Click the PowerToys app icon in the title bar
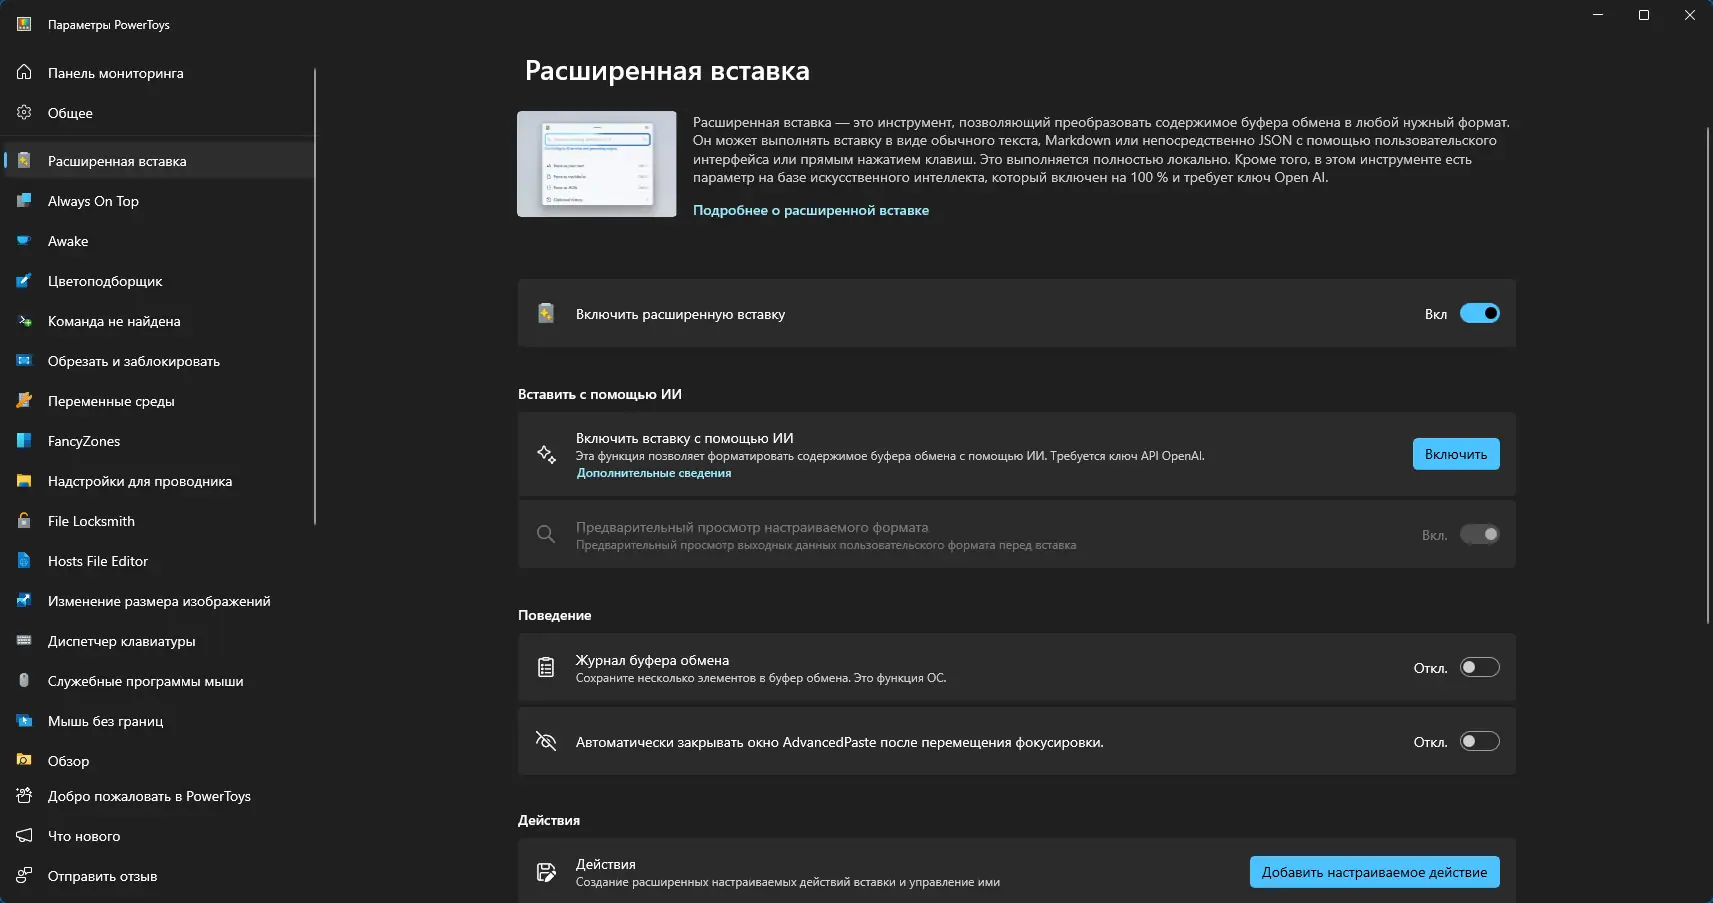Screen dimensions: 1713x903 click(x=24, y=24)
